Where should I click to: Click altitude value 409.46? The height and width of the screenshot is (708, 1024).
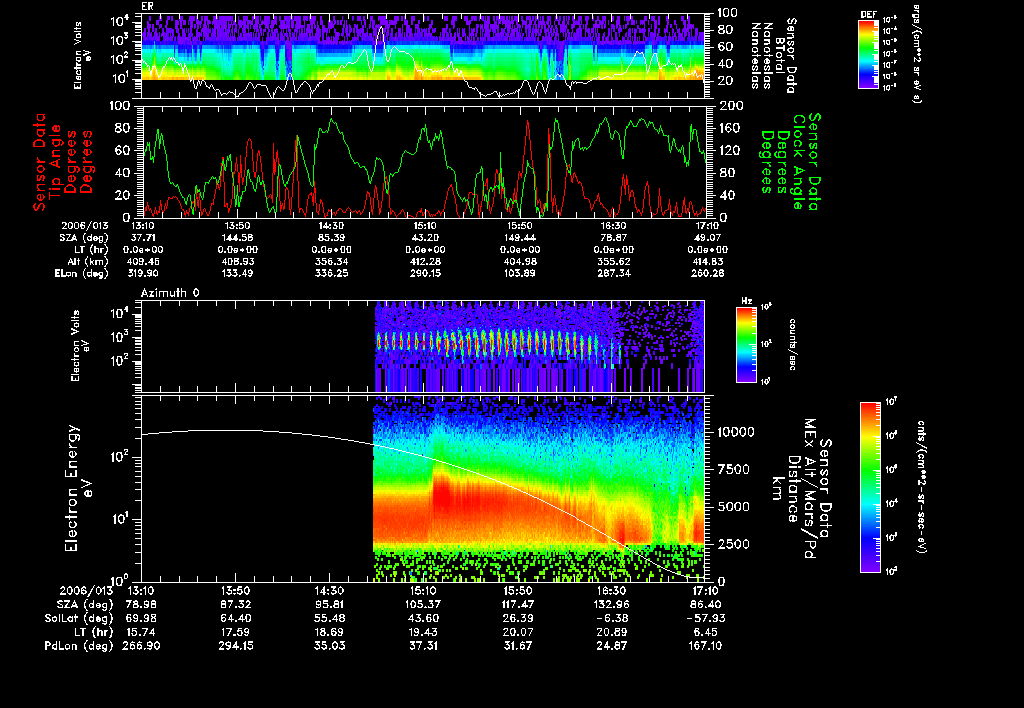[x=143, y=261]
